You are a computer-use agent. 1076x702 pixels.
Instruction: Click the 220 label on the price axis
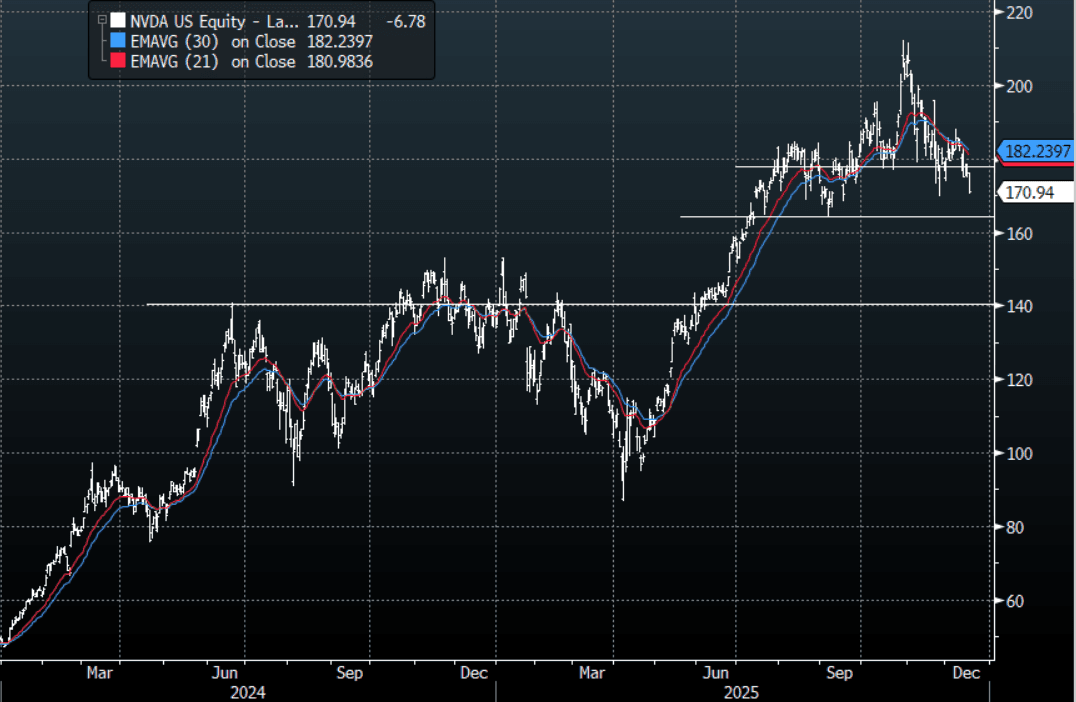click(1021, 13)
